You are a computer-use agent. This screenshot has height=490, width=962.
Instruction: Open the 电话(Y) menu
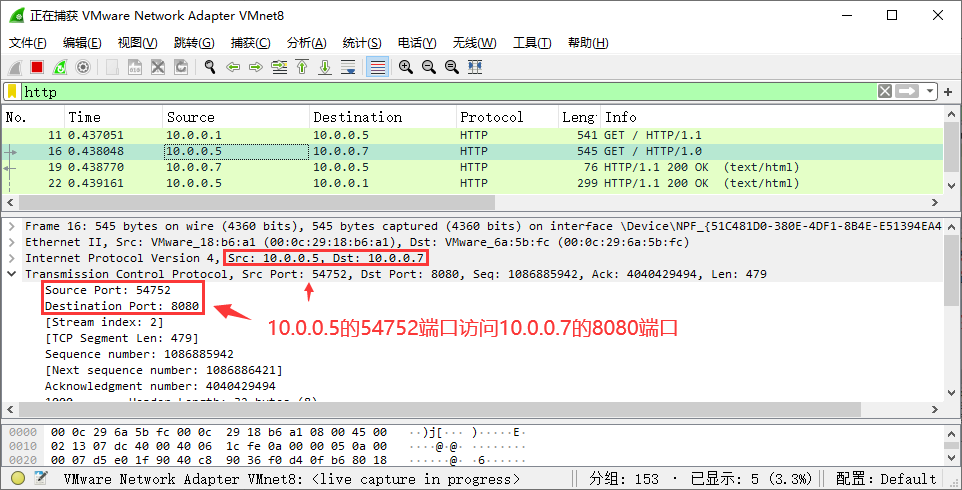(417, 43)
